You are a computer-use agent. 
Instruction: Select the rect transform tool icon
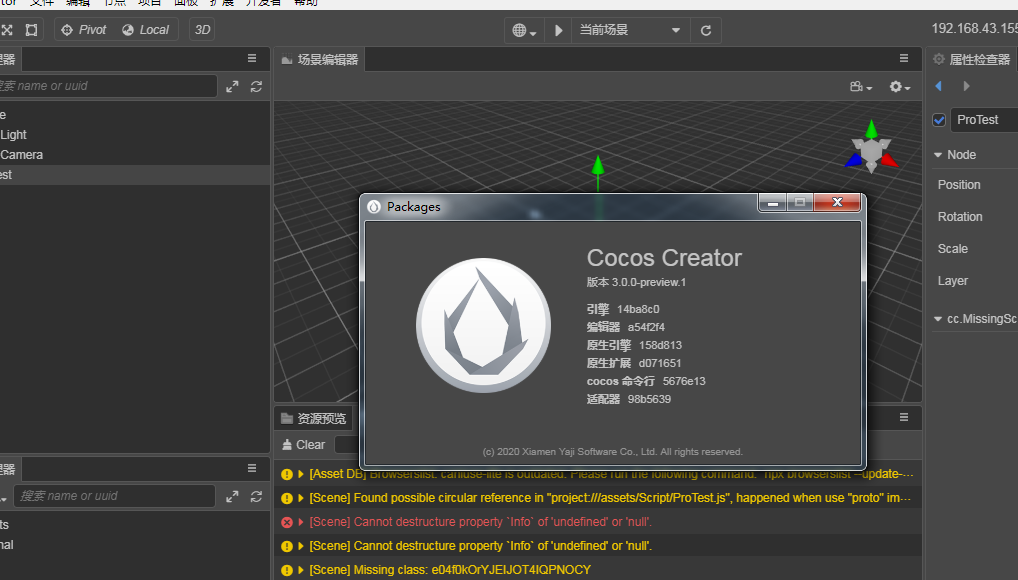tap(31, 30)
